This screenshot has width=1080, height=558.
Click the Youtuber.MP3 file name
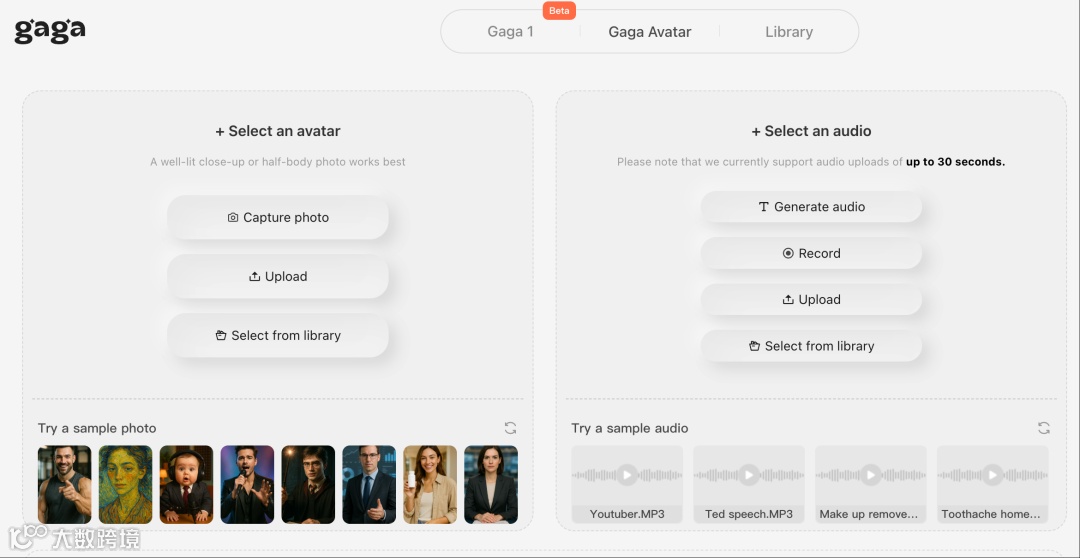click(x=627, y=514)
